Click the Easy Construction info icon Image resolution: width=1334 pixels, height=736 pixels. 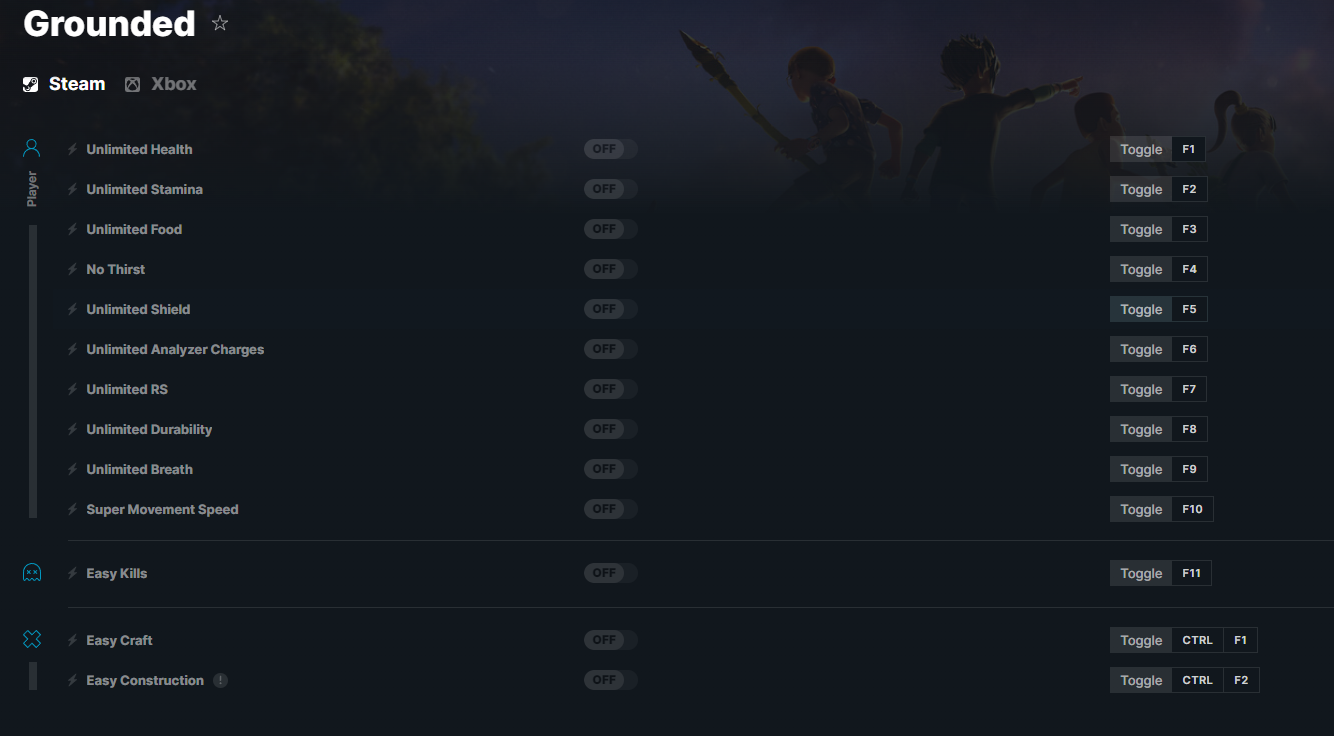click(220, 680)
